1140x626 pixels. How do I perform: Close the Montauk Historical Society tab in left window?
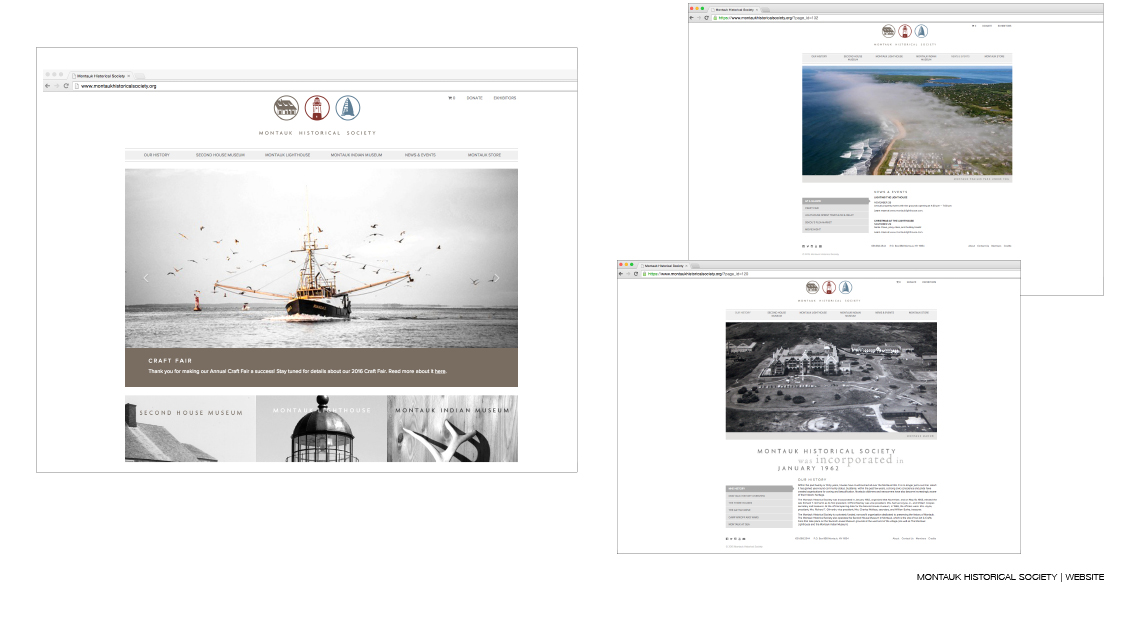[129, 76]
